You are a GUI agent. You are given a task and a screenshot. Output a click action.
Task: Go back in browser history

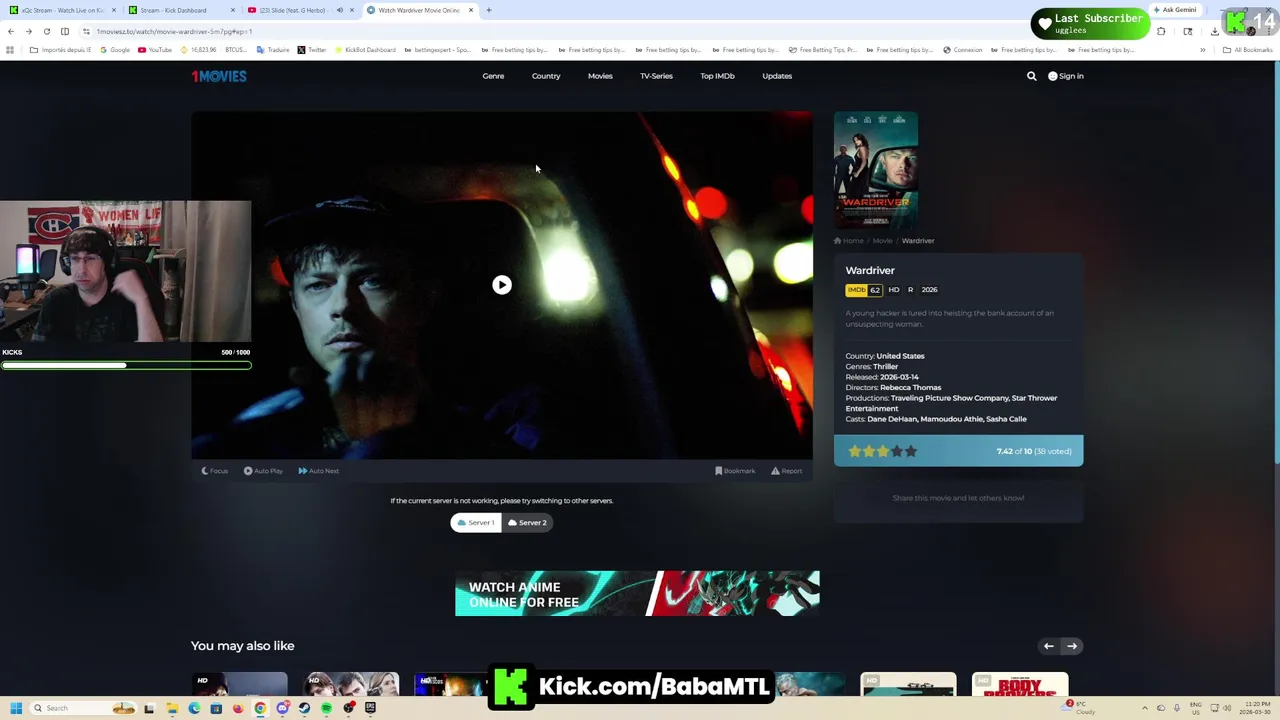point(11,31)
